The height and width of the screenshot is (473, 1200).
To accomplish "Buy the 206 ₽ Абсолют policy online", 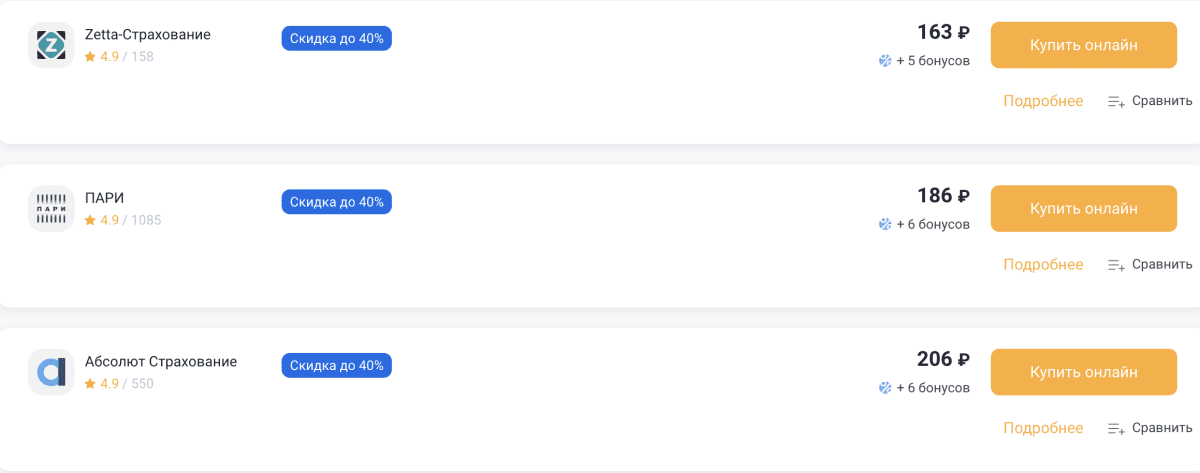I will pyautogui.click(x=1083, y=372).
